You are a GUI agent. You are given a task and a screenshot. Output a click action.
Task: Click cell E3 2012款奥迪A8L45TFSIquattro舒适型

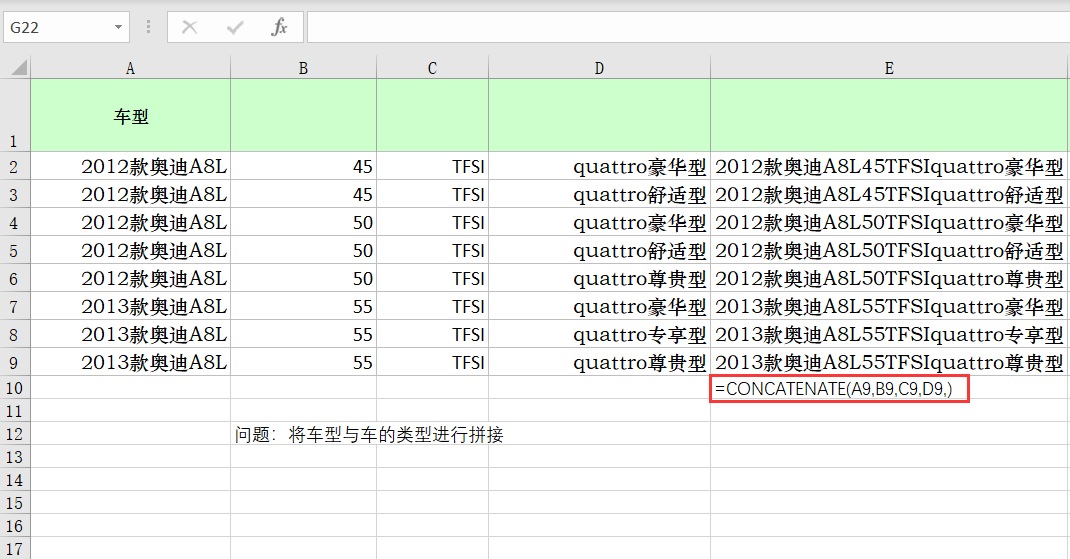tap(889, 195)
